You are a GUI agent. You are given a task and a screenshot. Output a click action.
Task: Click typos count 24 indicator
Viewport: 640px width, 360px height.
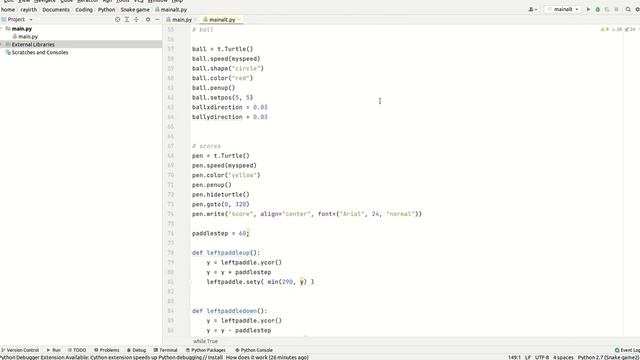[630, 29]
